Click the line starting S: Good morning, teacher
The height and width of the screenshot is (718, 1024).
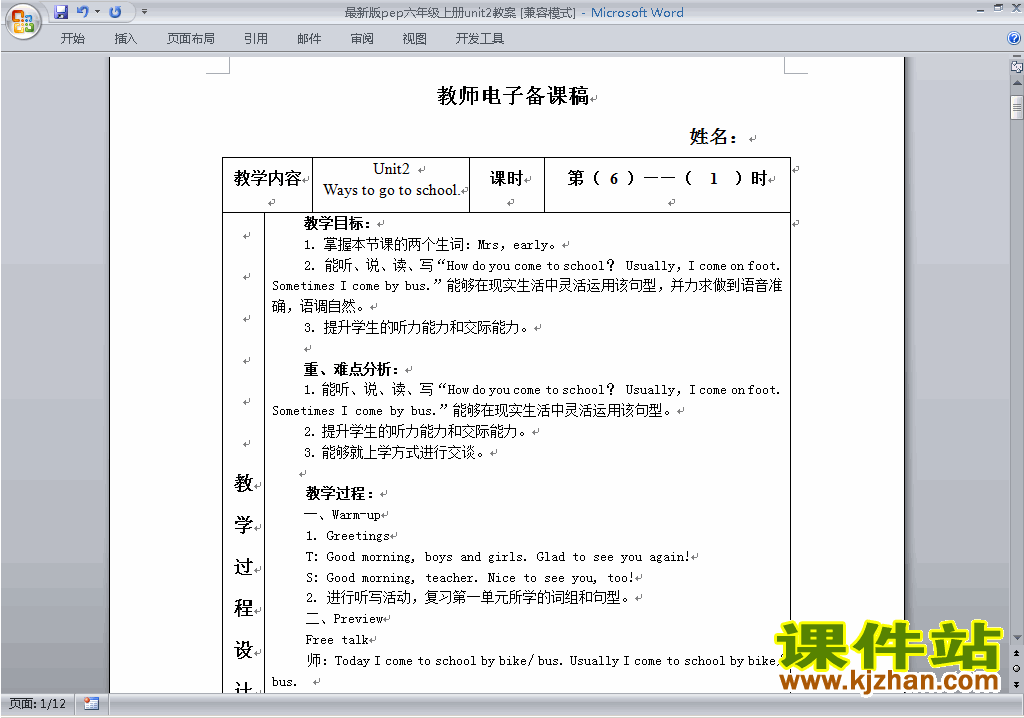pyautogui.click(x=470, y=578)
